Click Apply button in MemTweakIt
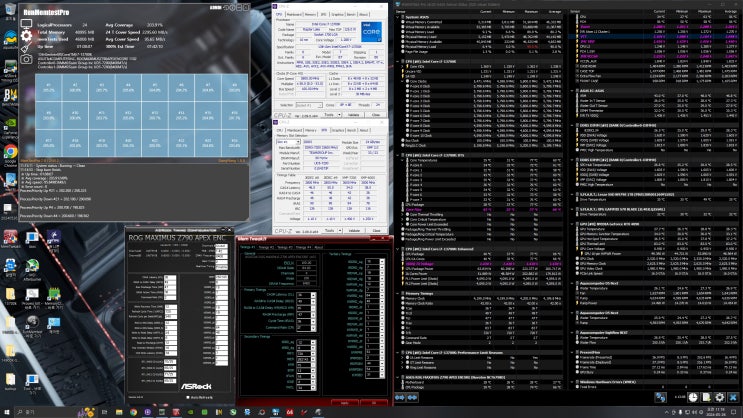Viewport: 743px width, 418px height. [345, 403]
